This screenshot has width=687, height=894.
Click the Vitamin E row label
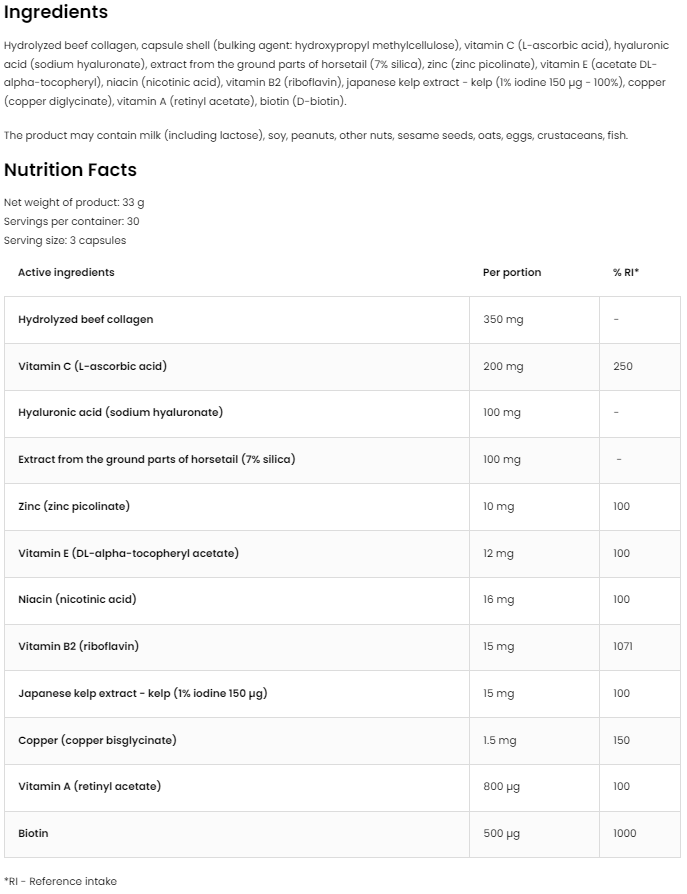[128, 553]
